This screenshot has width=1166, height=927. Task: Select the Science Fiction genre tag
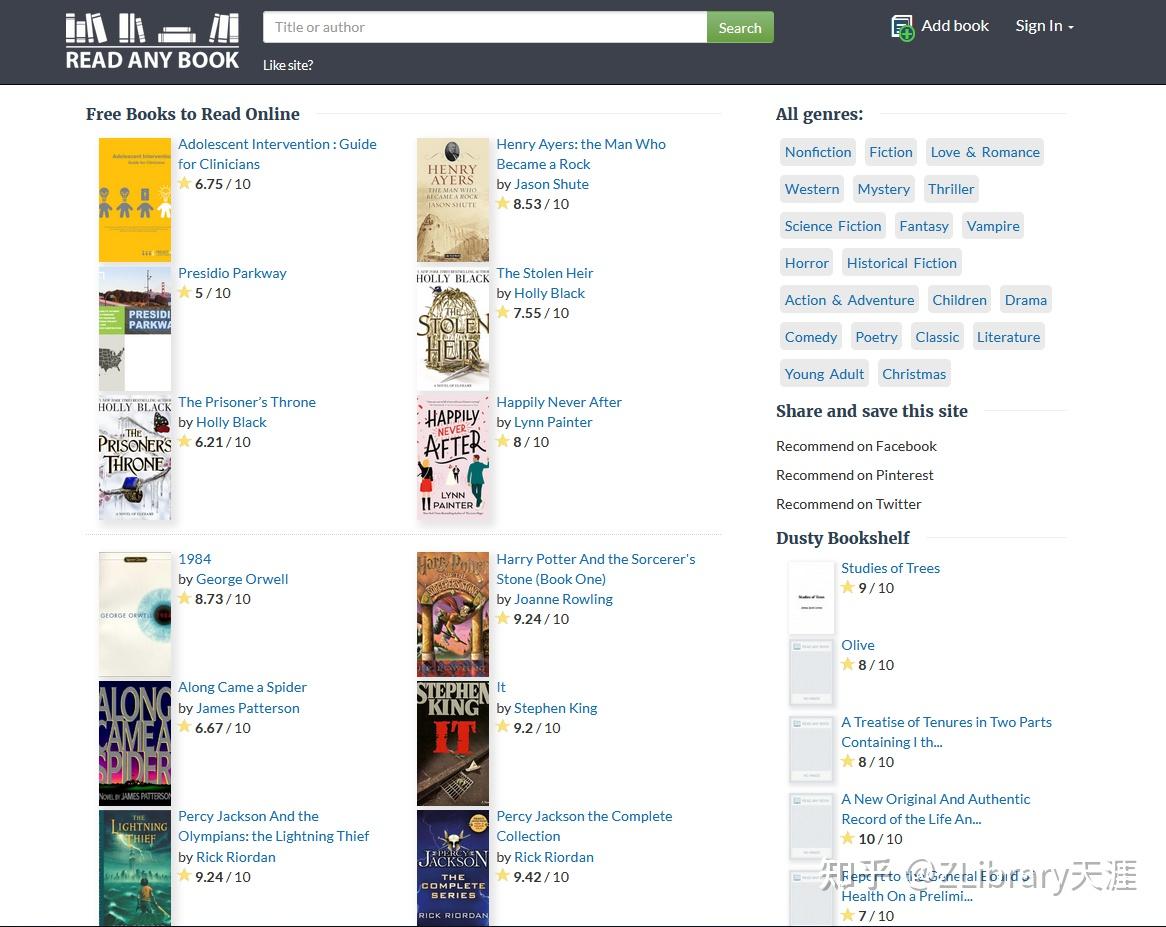tap(833, 226)
